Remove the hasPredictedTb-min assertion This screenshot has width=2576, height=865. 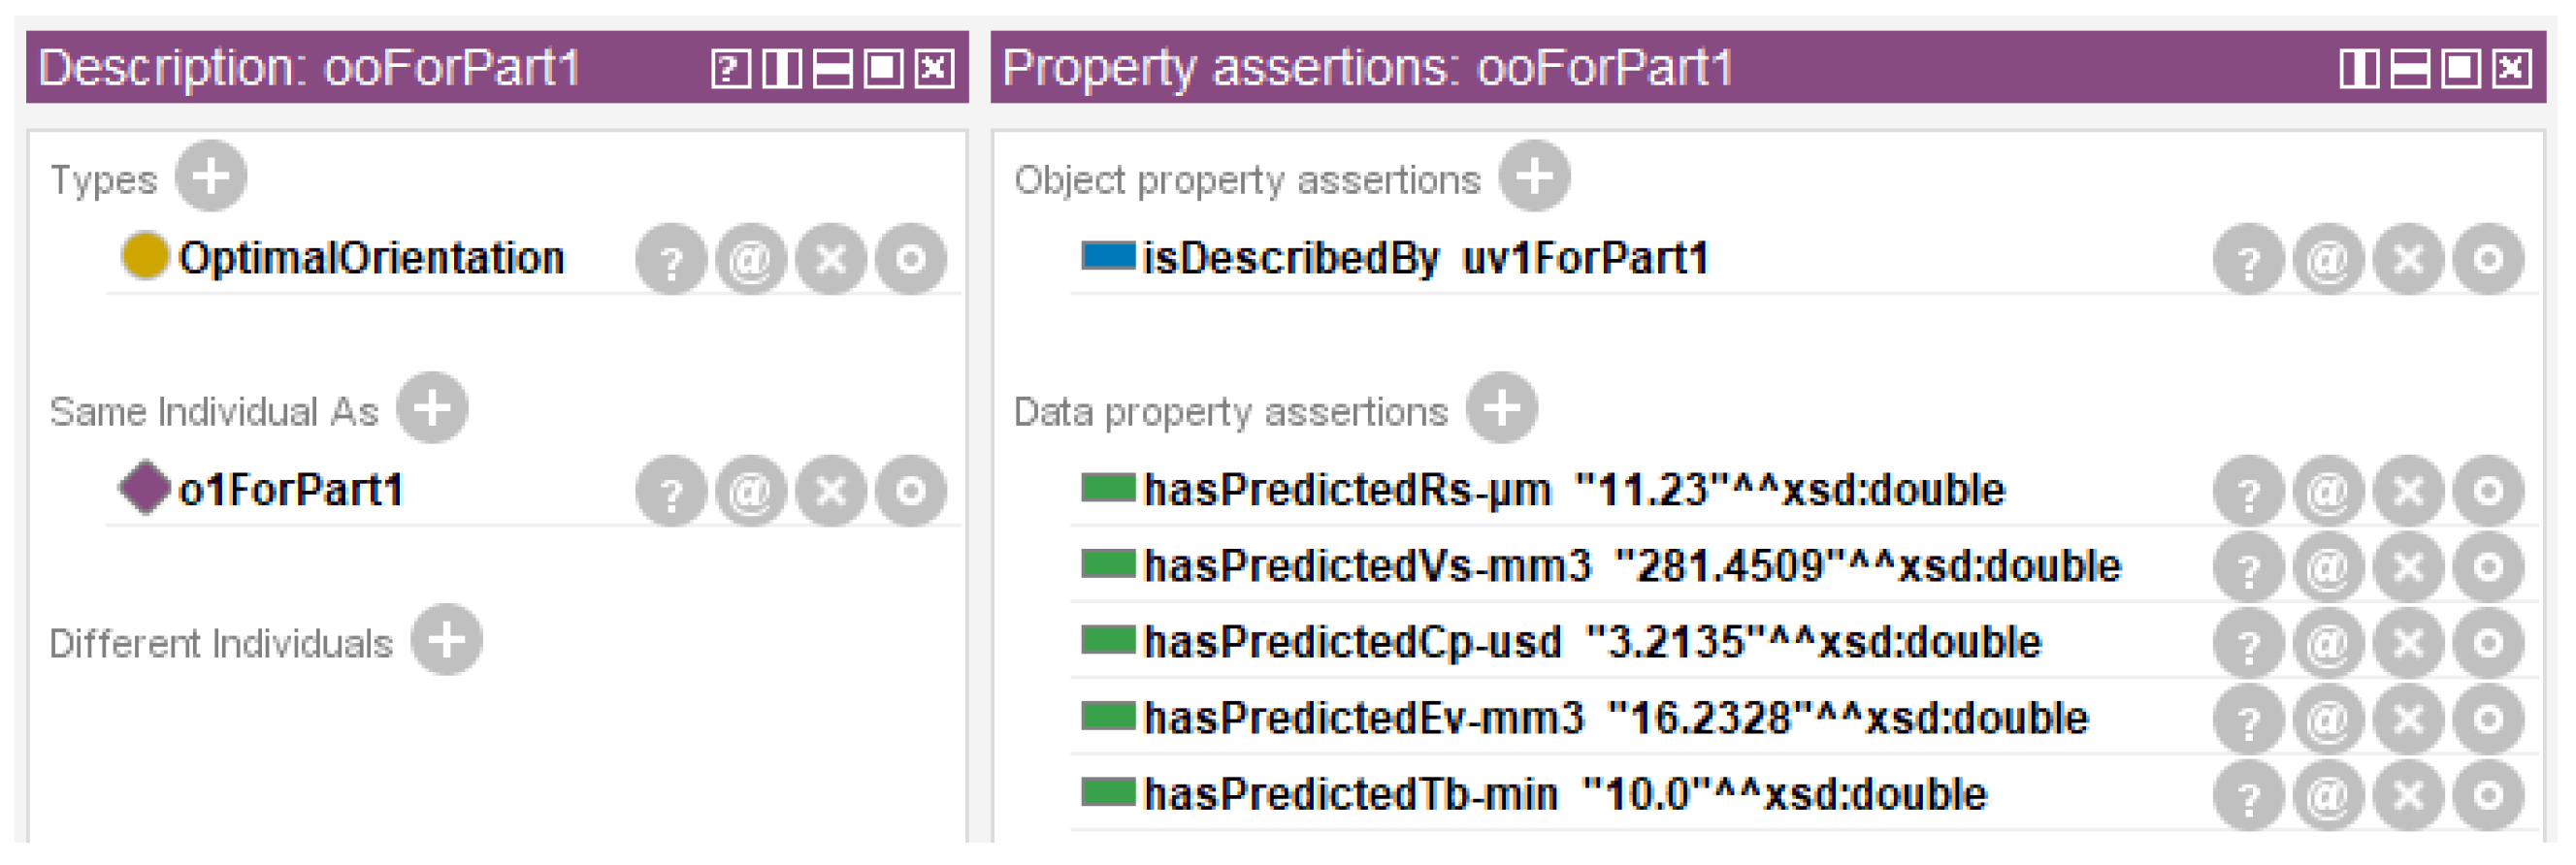tap(2408, 795)
